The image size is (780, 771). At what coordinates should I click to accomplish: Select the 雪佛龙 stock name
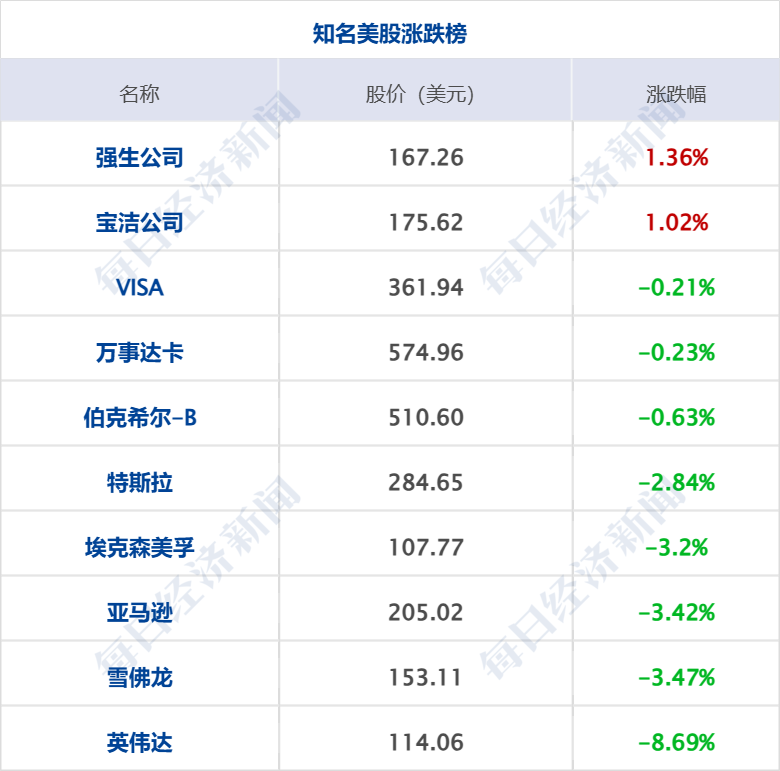click(x=139, y=677)
